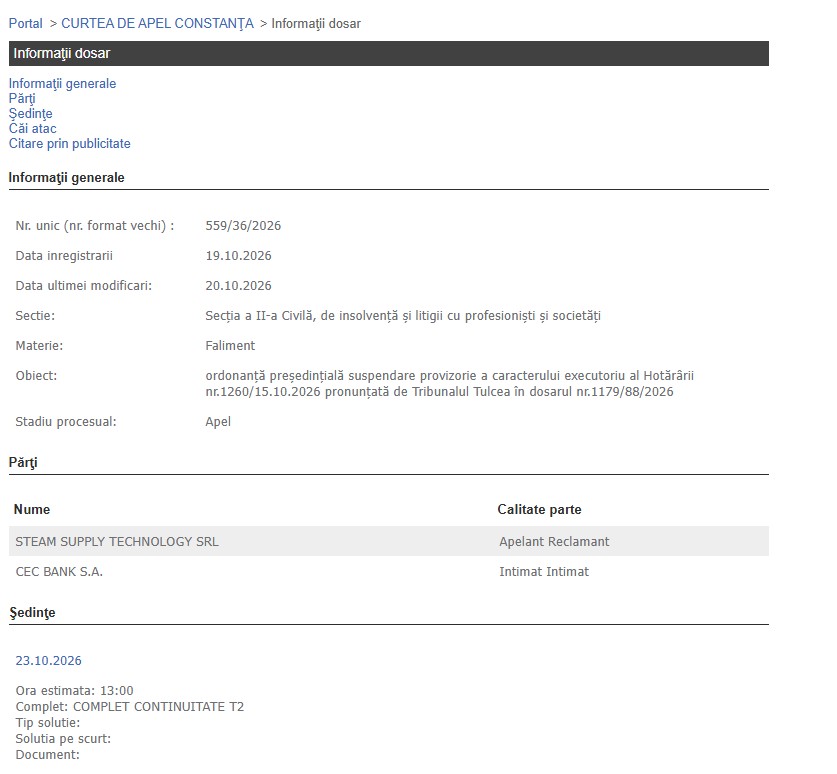Select STEAM SUPPLY TECHNOLOGY SRL party row
The image size is (837, 774).
click(389, 541)
